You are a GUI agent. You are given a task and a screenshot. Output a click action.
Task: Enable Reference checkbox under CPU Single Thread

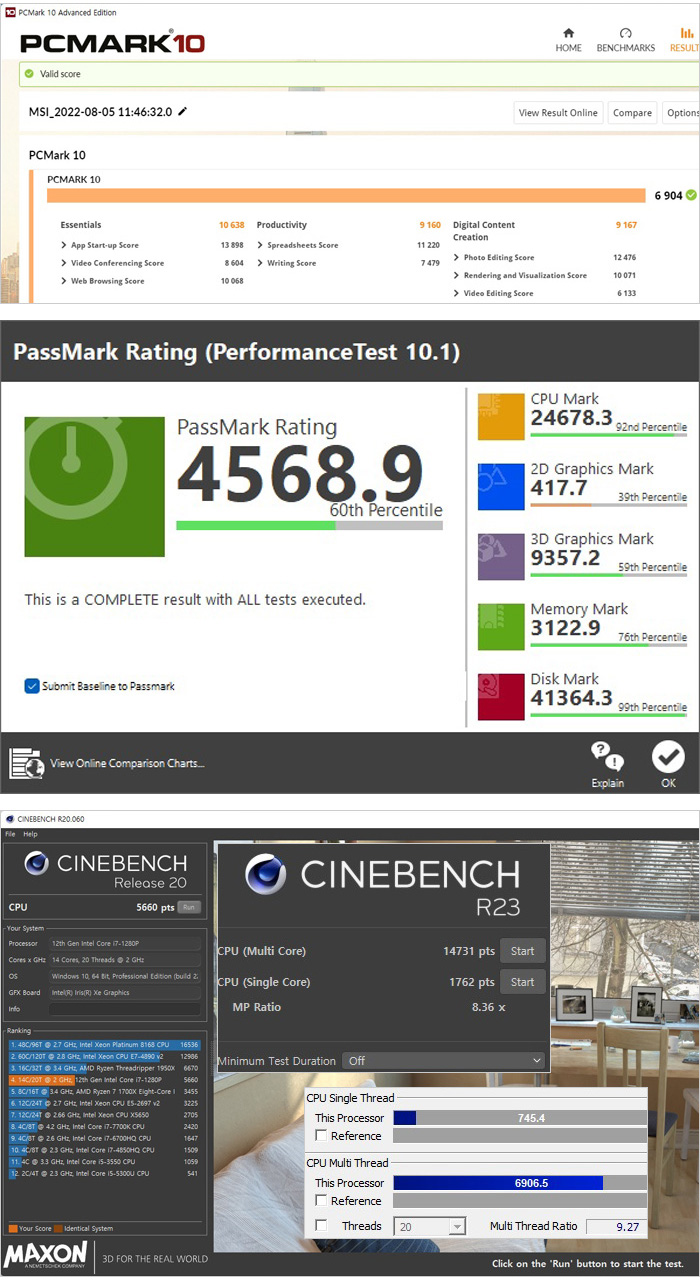321,1136
